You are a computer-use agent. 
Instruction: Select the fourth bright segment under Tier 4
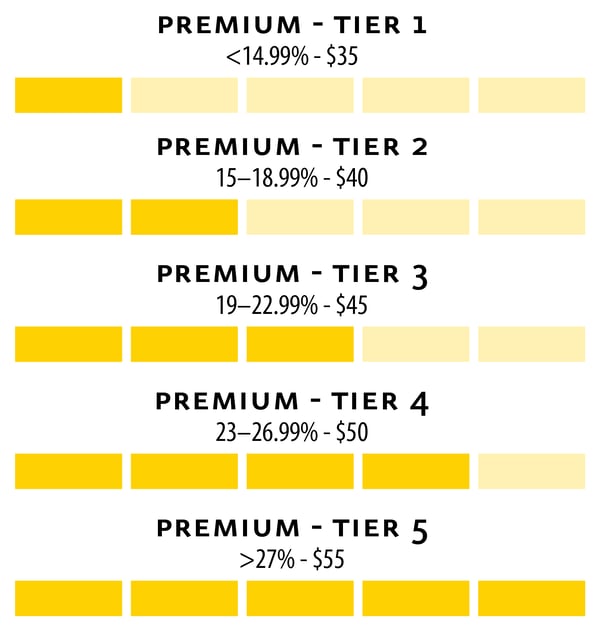tap(415, 471)
